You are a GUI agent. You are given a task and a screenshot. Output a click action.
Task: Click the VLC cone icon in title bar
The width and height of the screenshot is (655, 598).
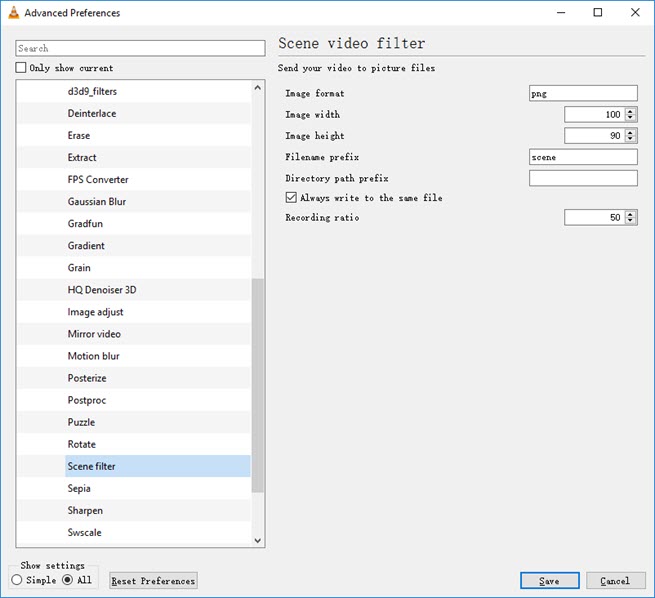point(12,13)
